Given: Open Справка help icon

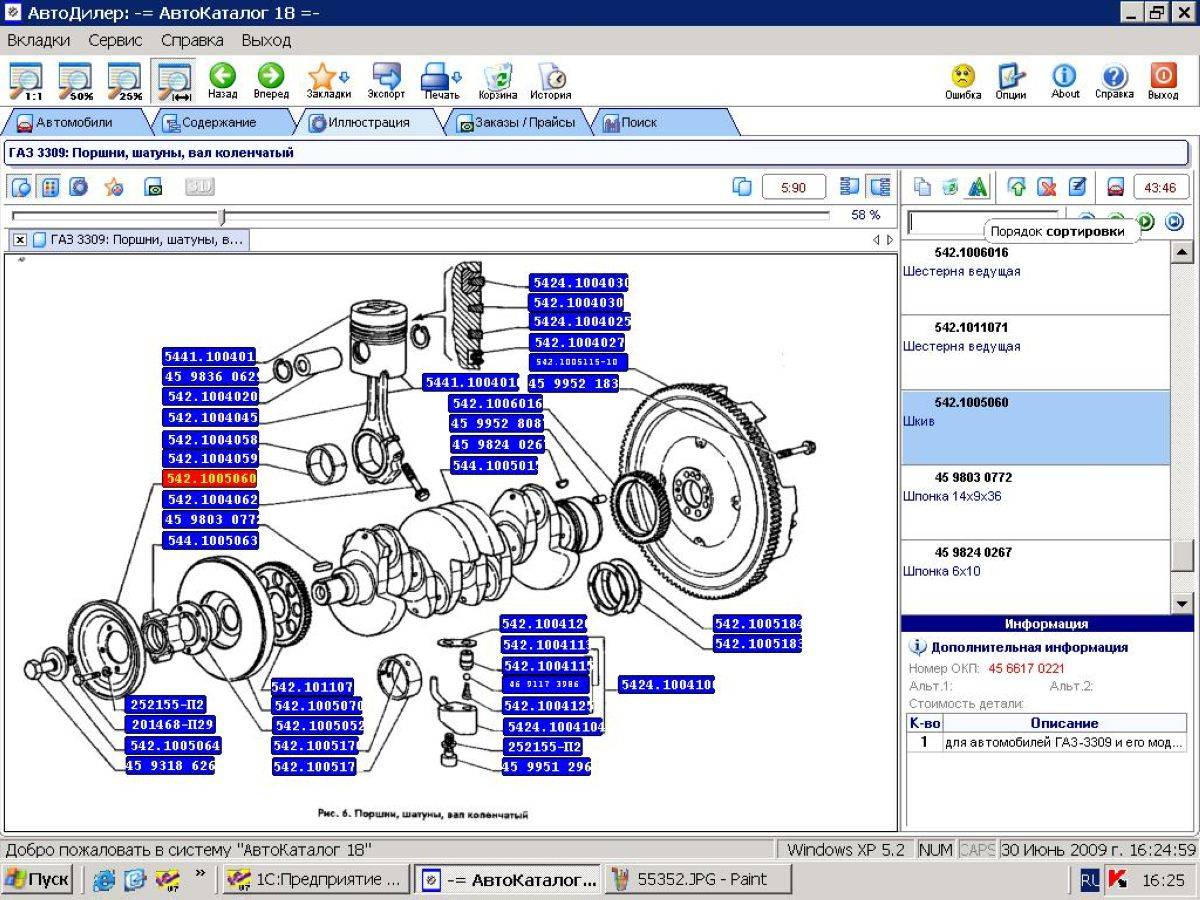Looking at the screenshot, I should (1114, 81).
